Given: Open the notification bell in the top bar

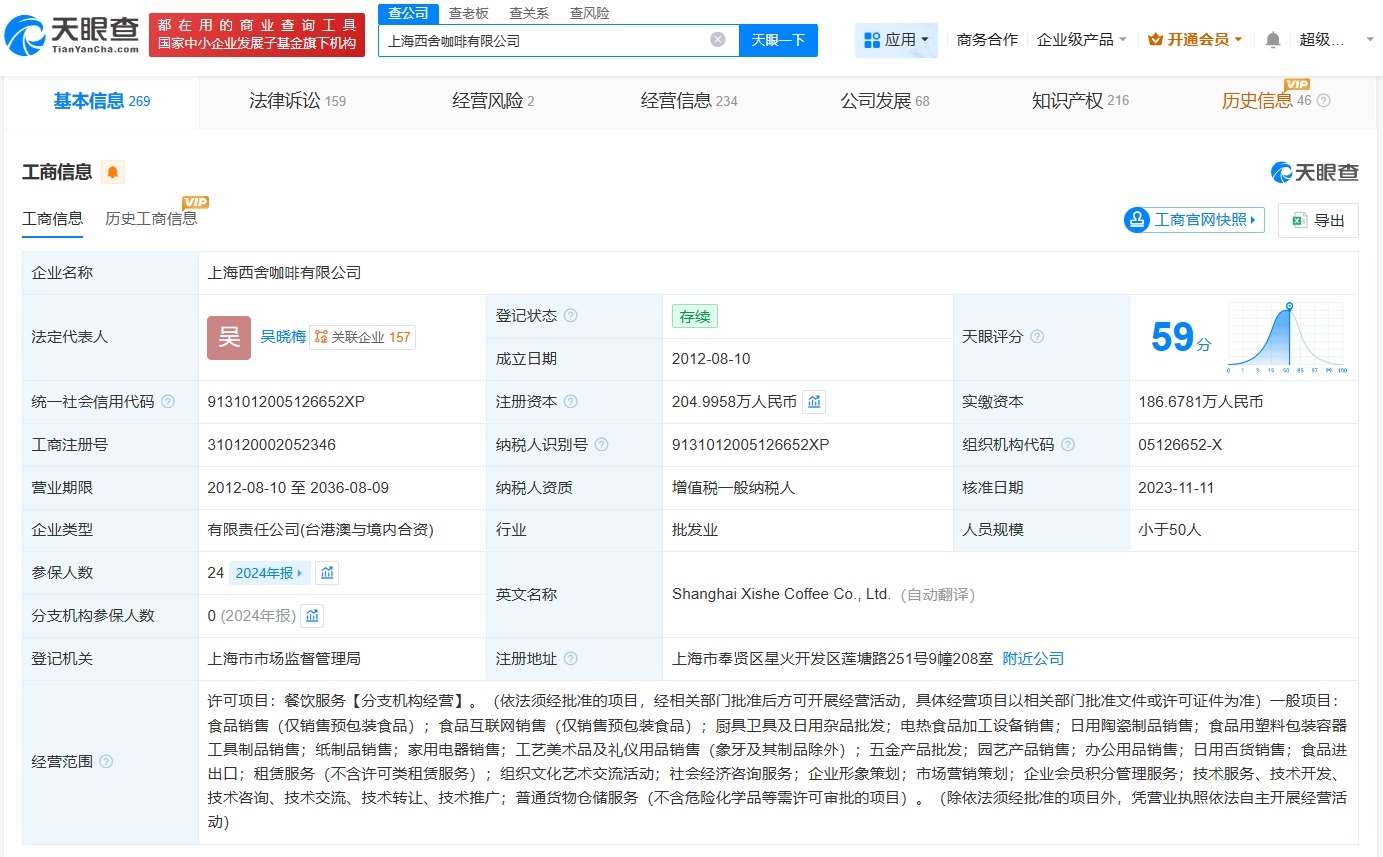Looking at the screenshot, I should 1272,37.
